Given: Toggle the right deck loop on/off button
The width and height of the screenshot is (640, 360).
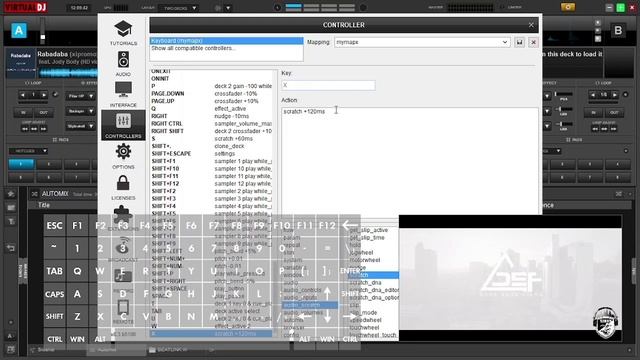Looking at the screenshot, I should point(625,95).
